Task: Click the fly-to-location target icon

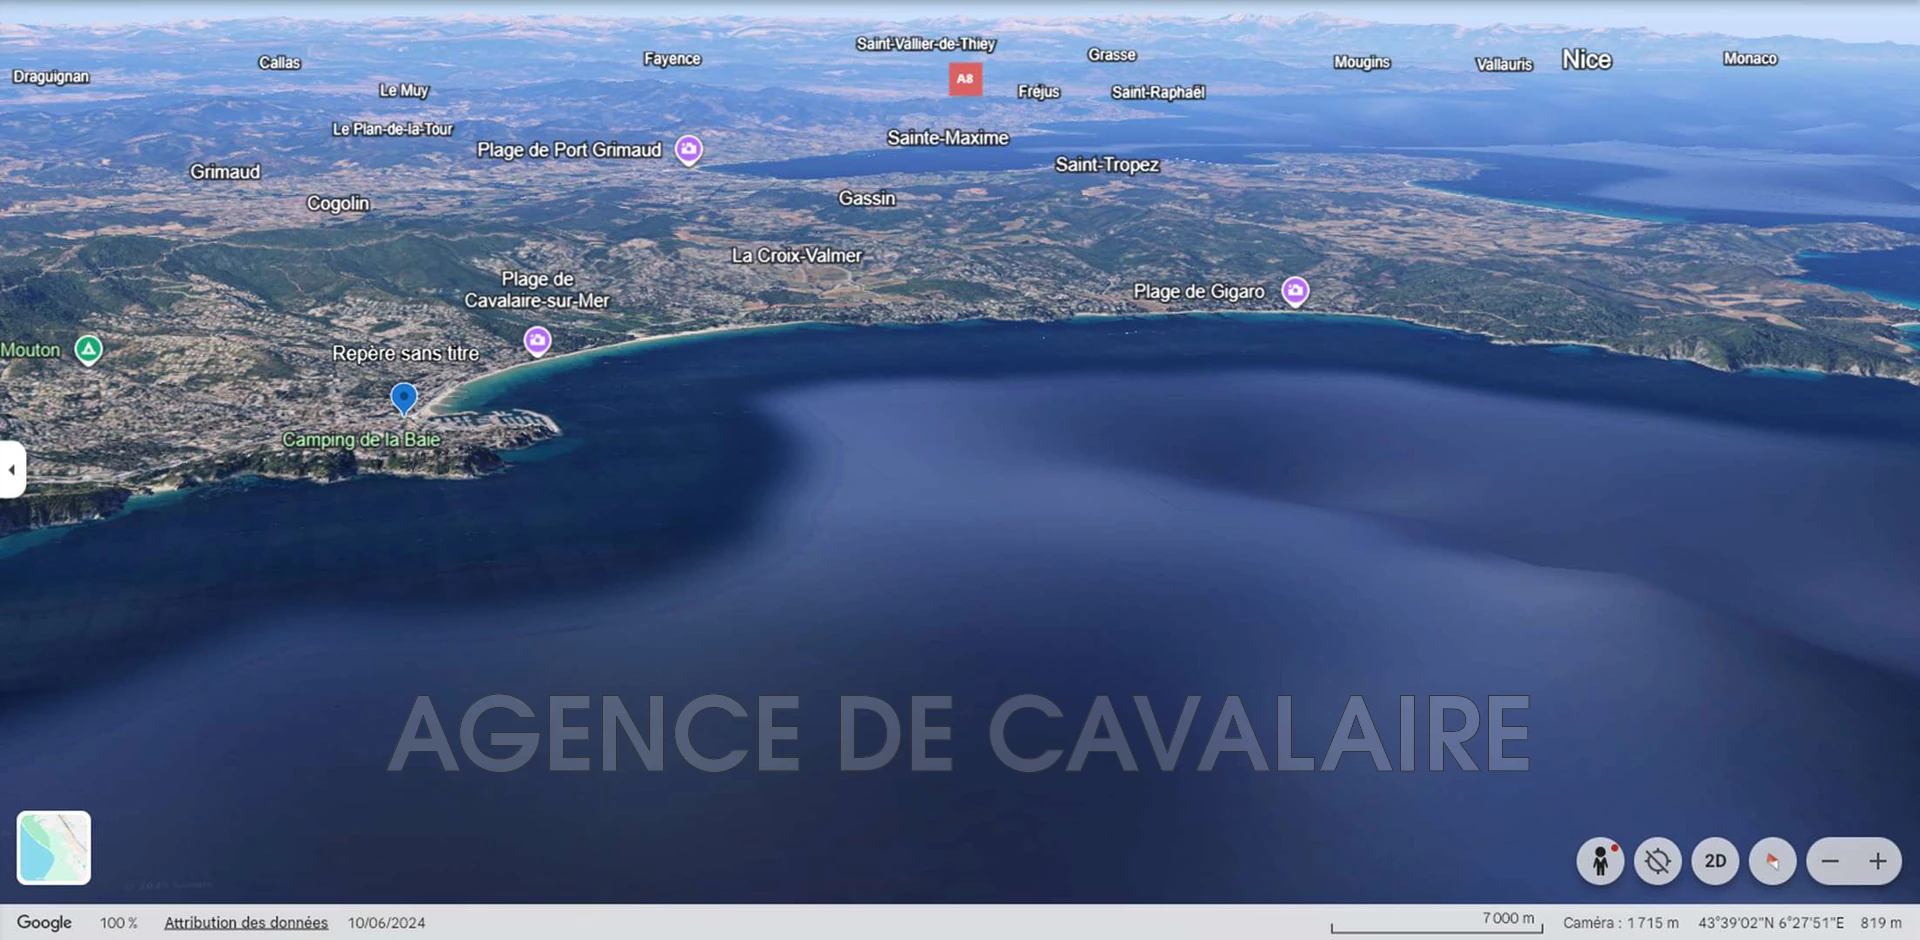Action: pyautogui.click(x=1657, y=861)
